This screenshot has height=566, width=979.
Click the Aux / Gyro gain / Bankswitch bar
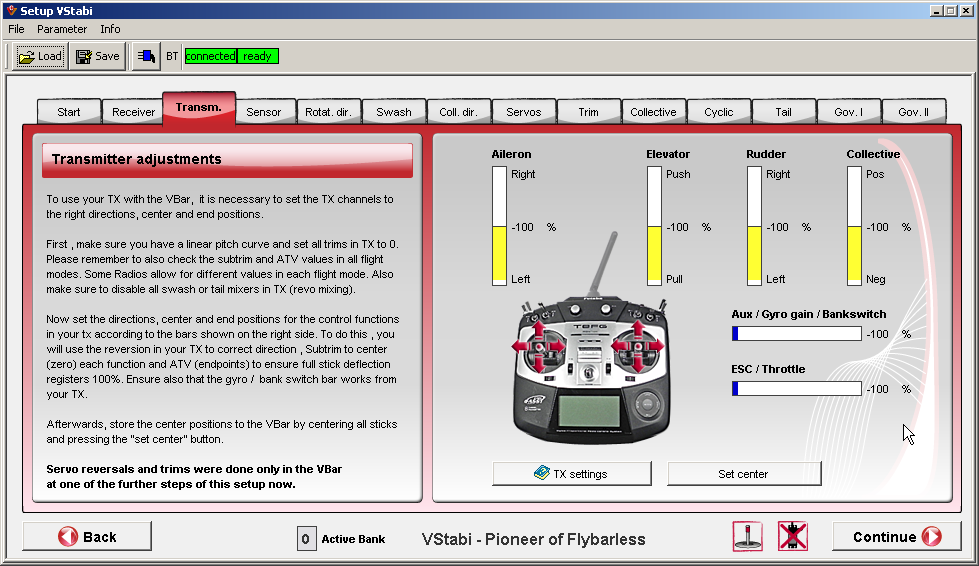797,334
